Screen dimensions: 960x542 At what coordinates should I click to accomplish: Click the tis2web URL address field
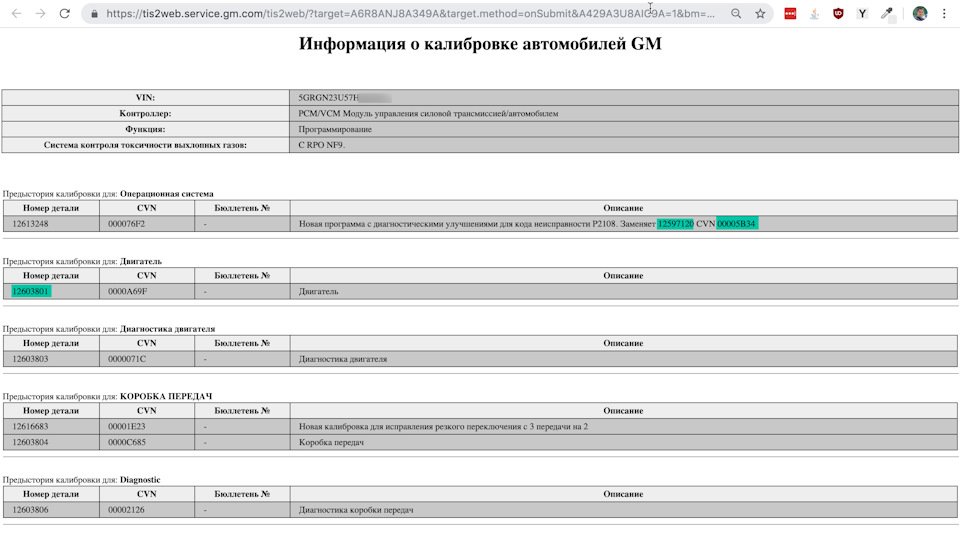(410, 13)
